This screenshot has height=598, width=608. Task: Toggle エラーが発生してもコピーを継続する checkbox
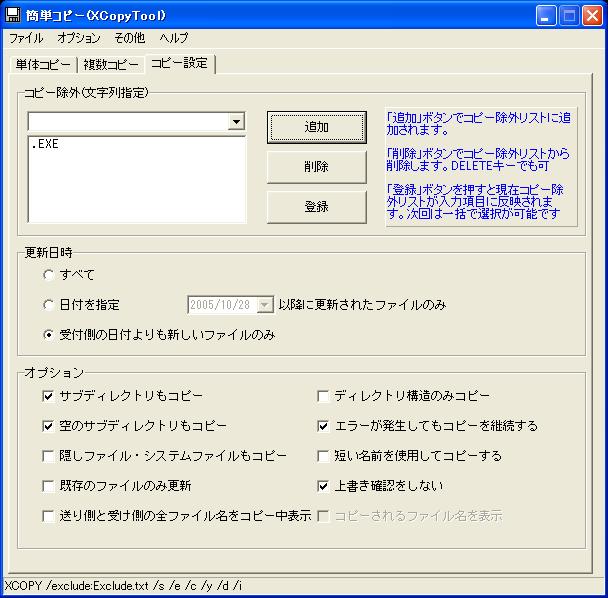click(323, 426)
